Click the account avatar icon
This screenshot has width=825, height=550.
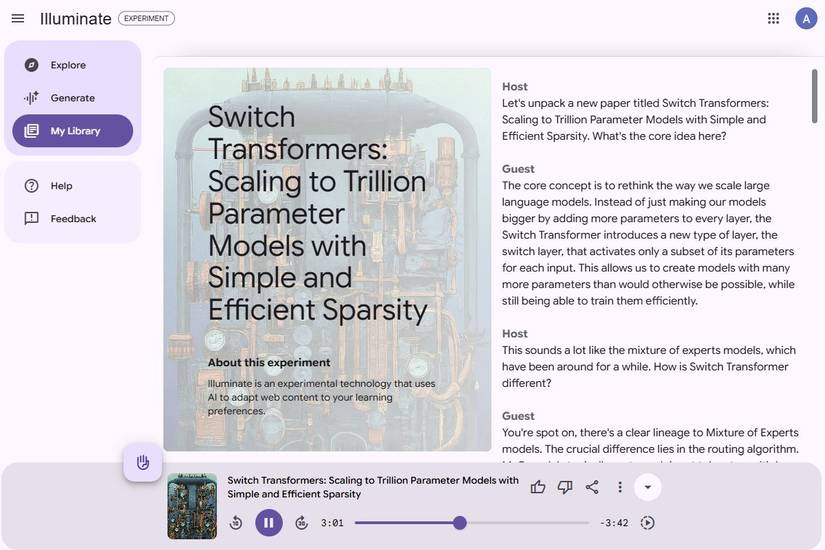click(806, 18)
